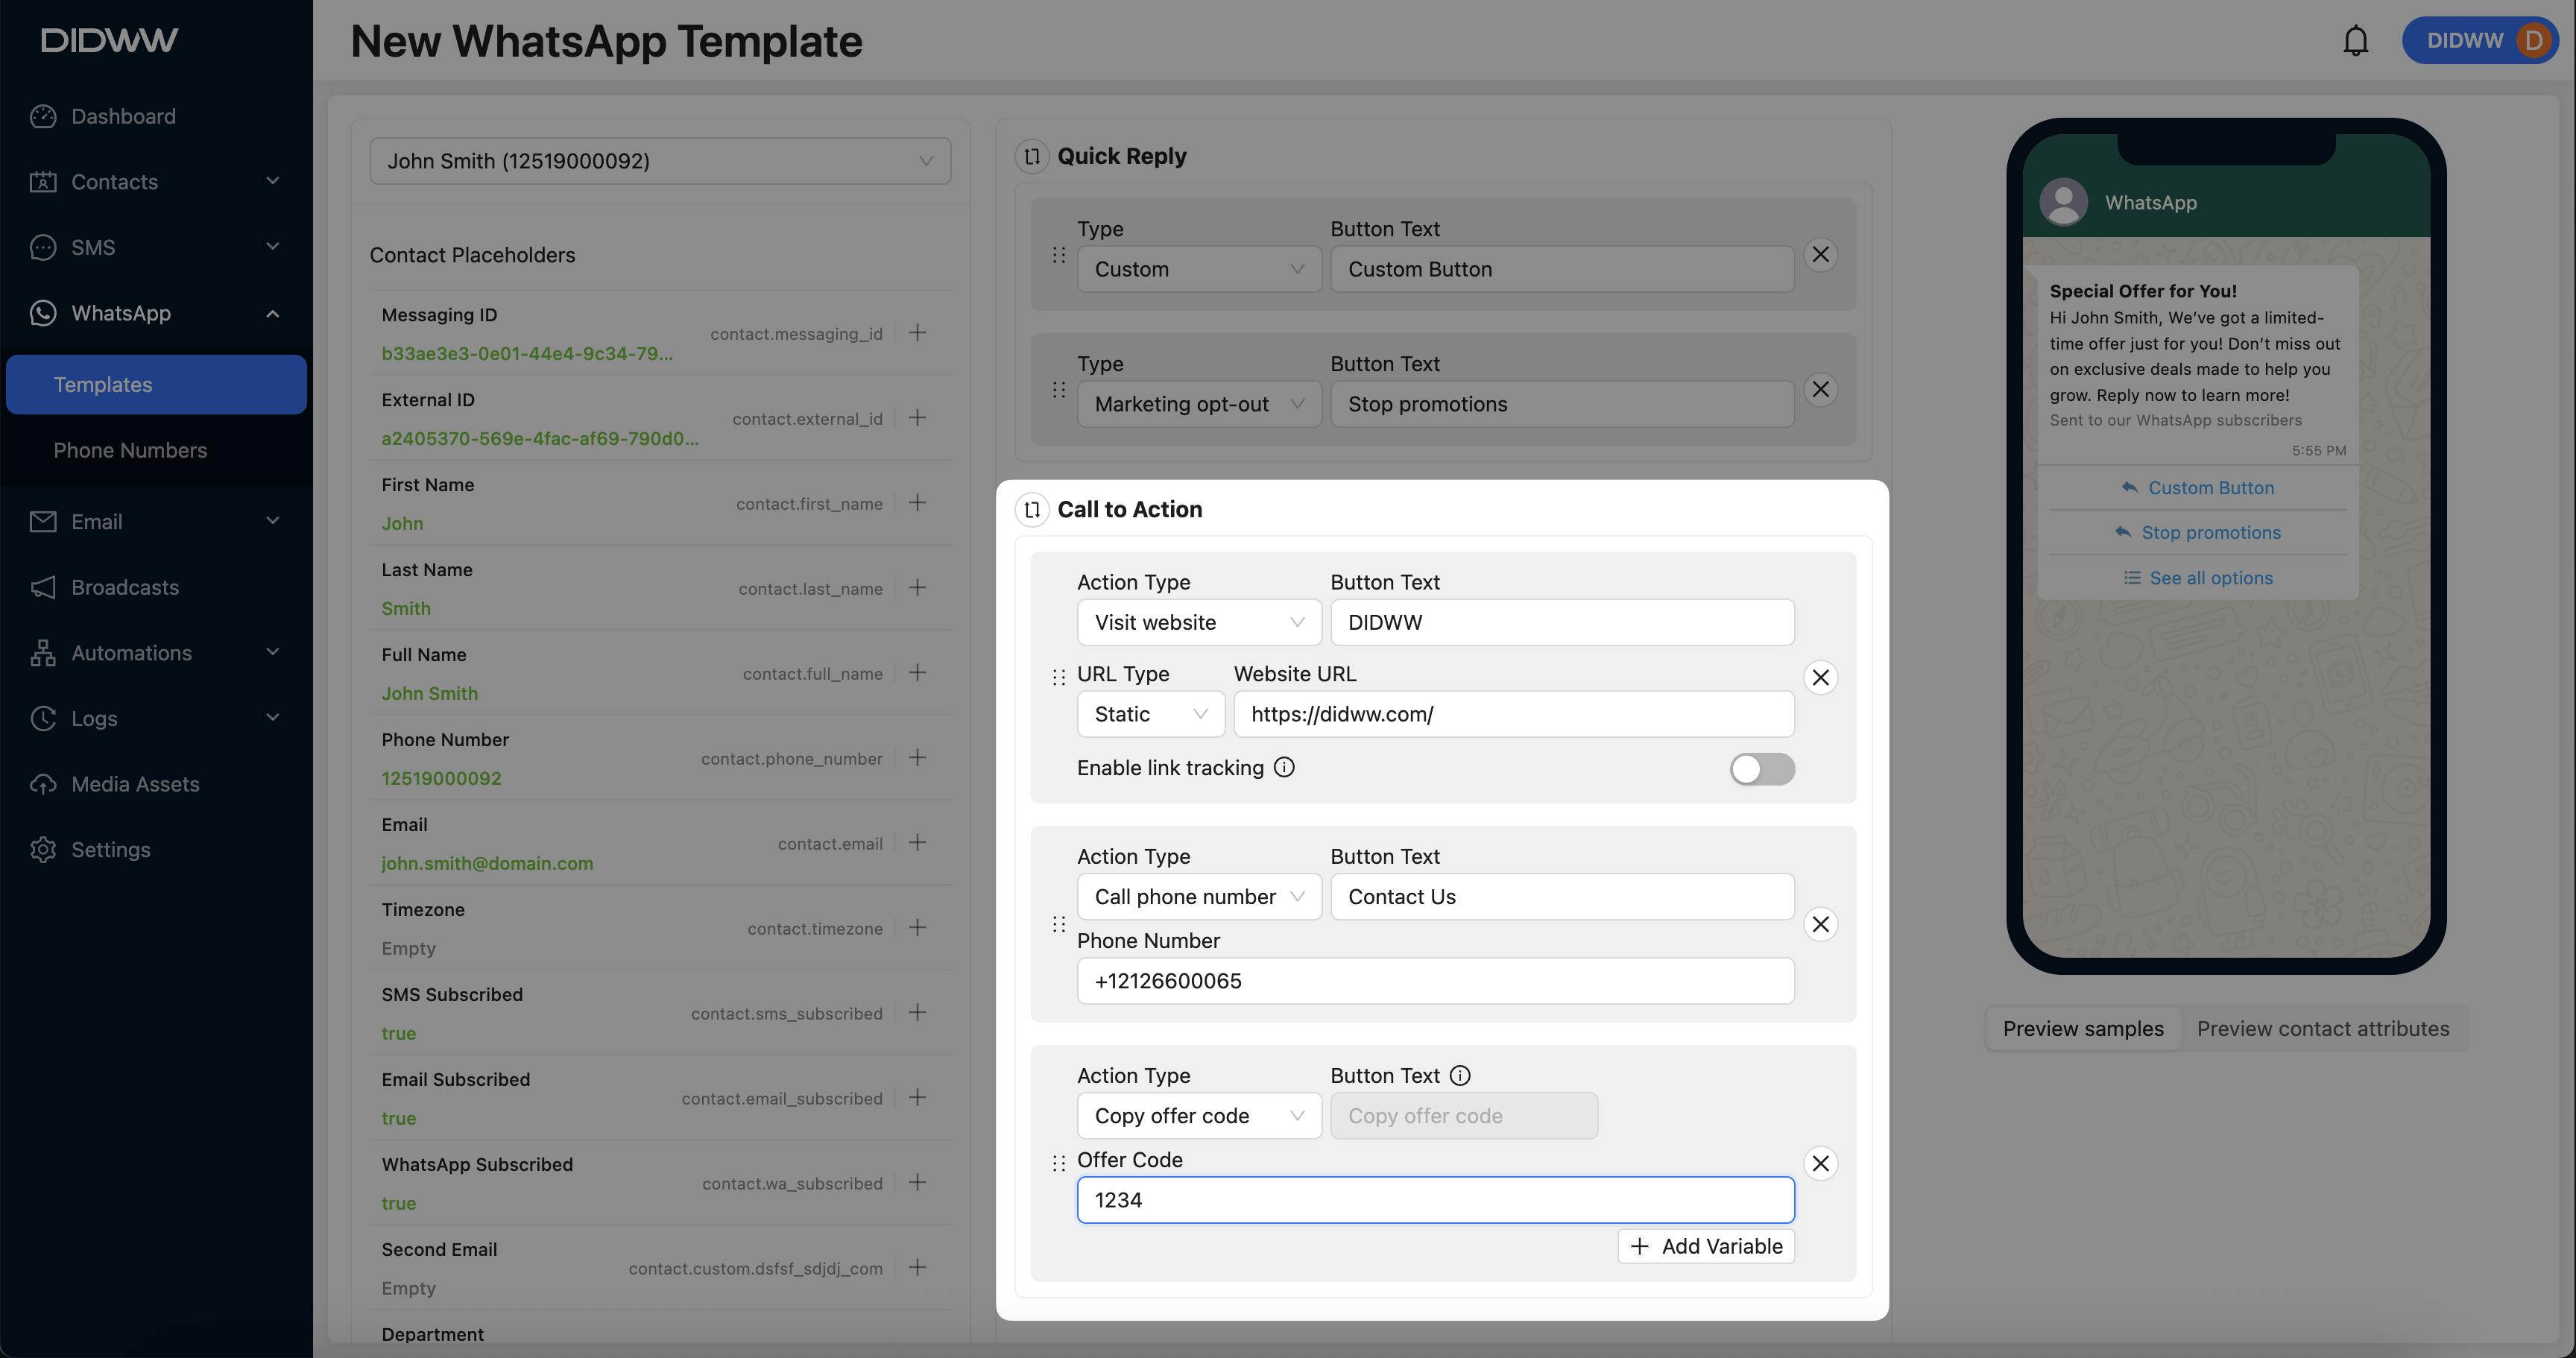
Task: Click the DIDWW logo
Action: 109,40
